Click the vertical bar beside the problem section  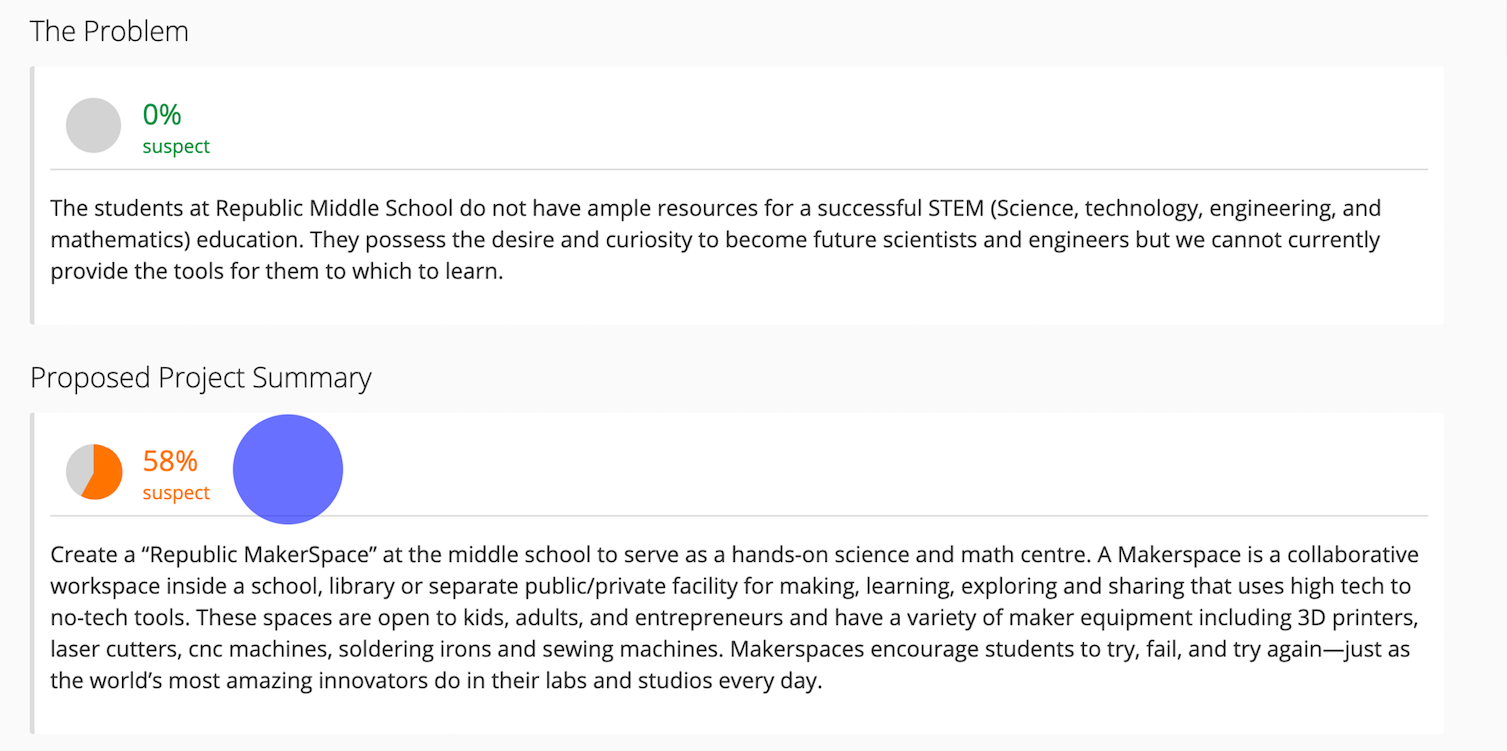pos(33,195)
